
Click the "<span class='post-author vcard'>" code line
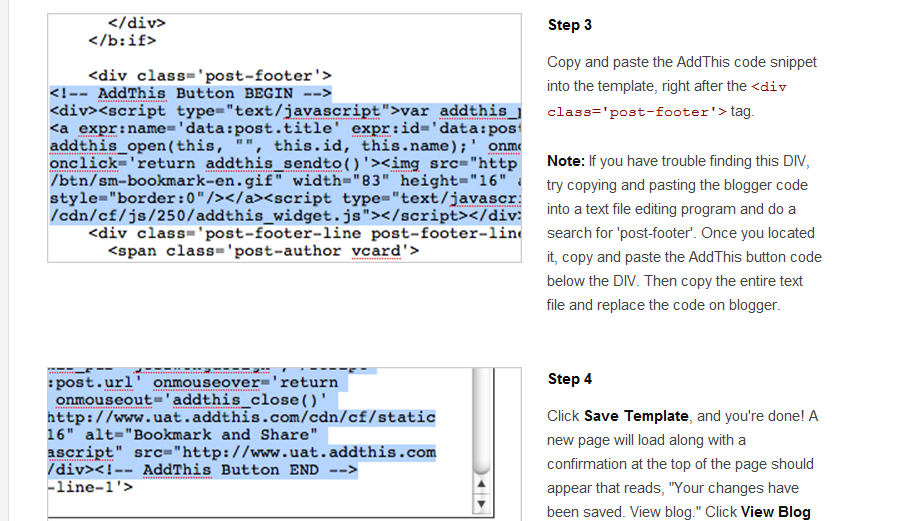click(x=263, y=251)
